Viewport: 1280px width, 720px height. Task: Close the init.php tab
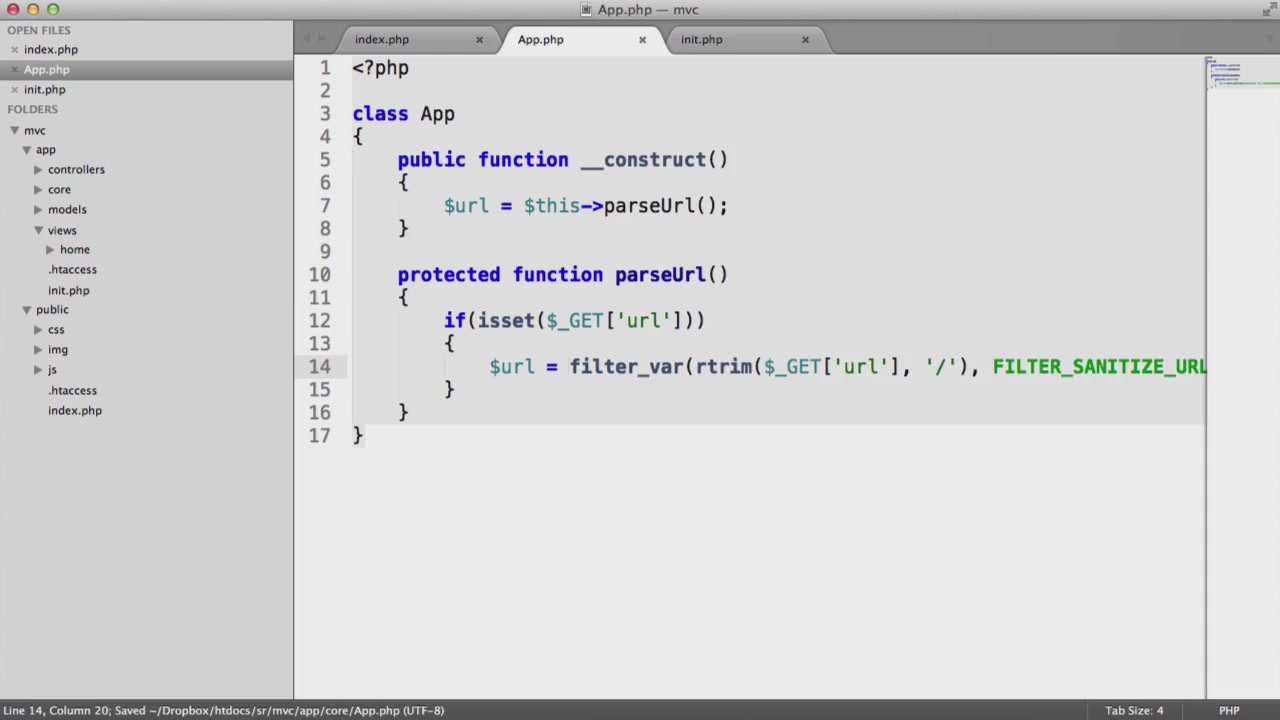(805, 40)
